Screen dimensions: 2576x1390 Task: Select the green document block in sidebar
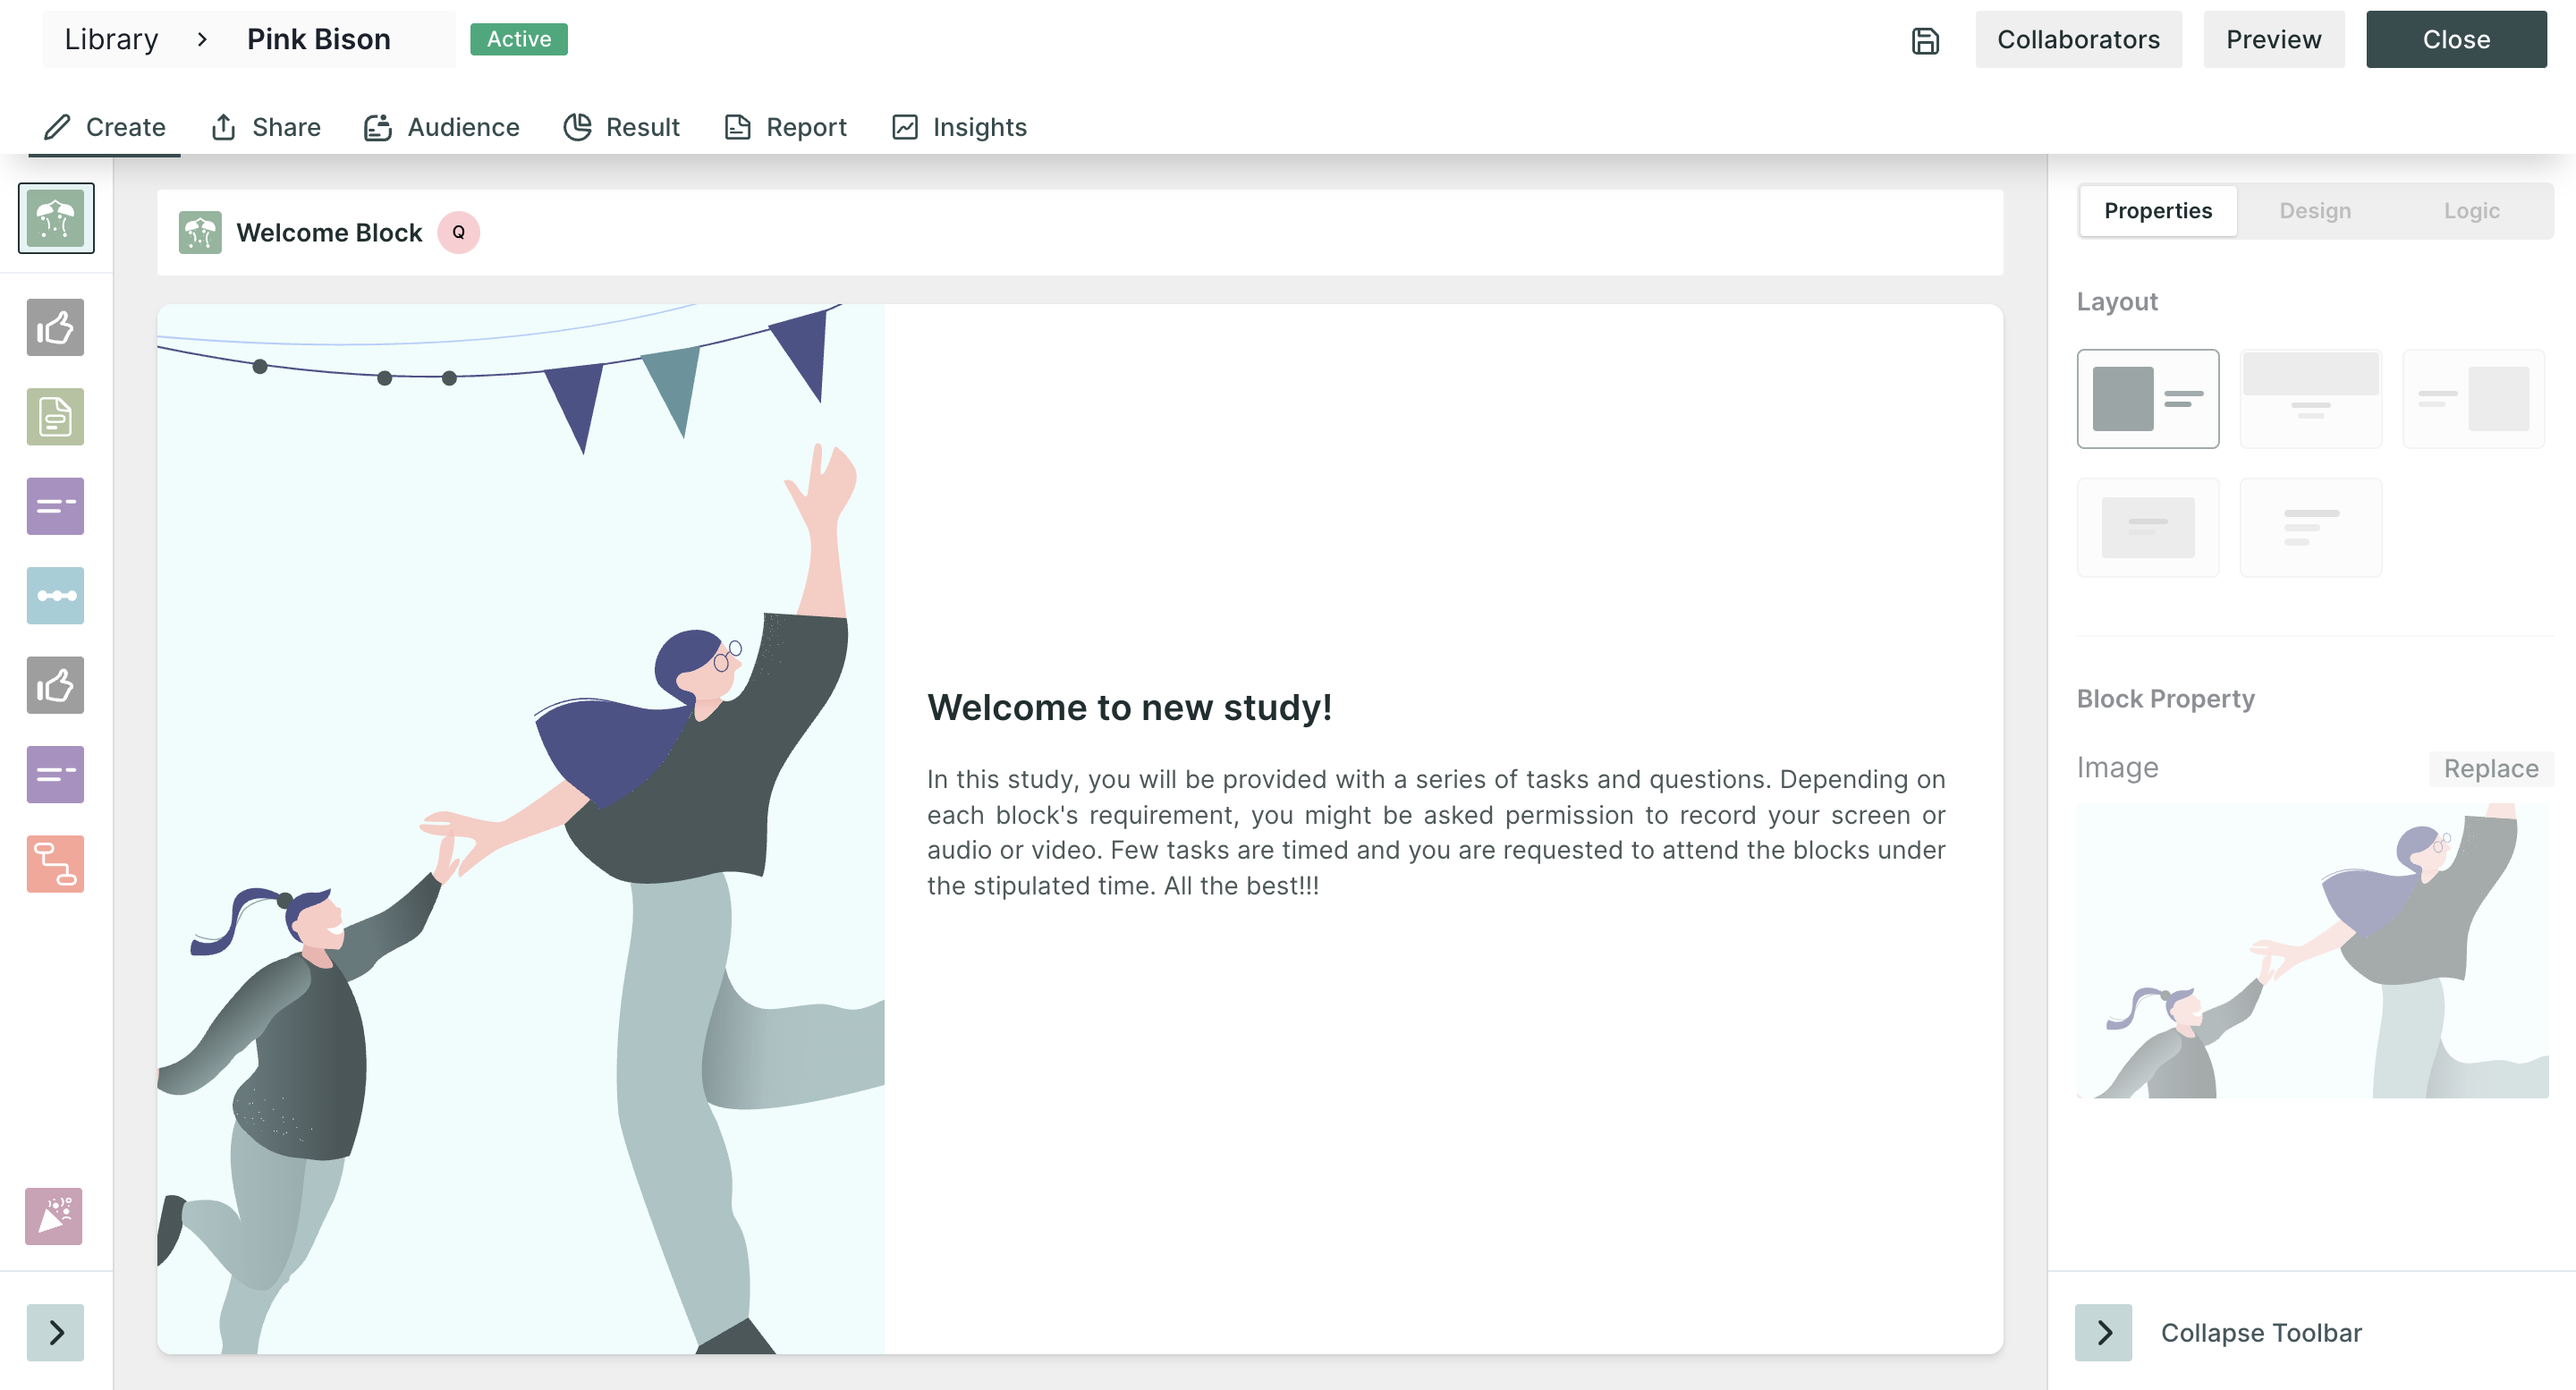tap(55, 416)
